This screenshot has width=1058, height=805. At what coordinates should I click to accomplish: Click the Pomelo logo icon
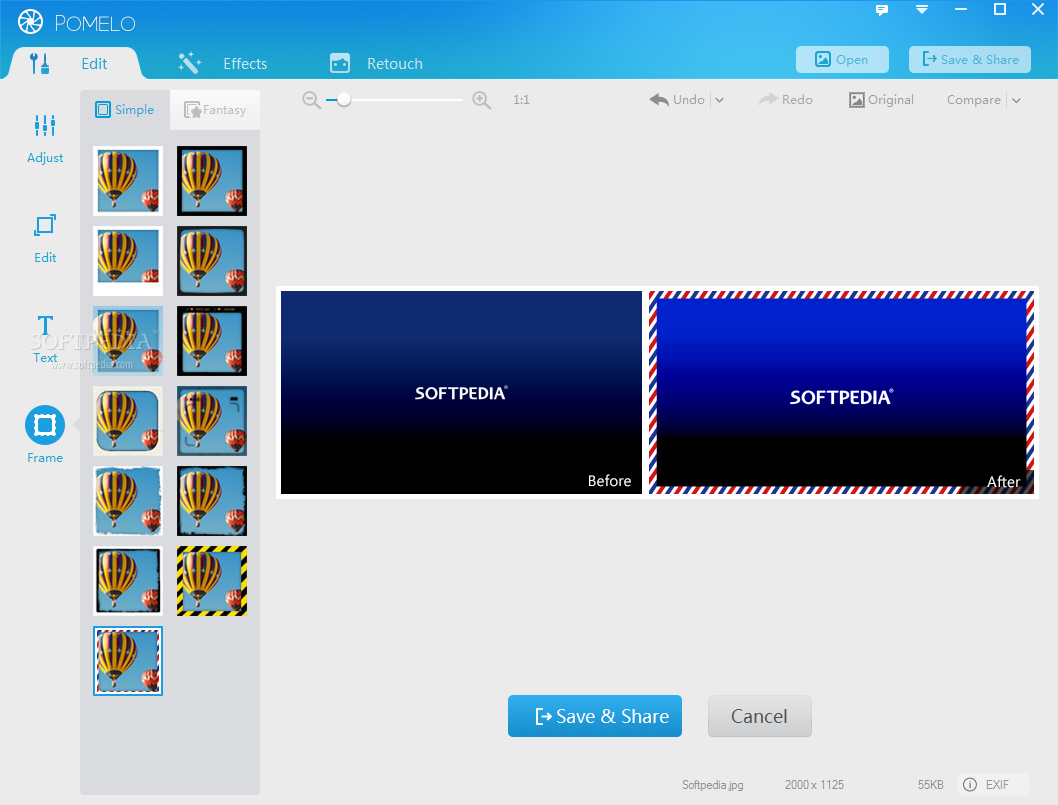(x=30, y=22)
